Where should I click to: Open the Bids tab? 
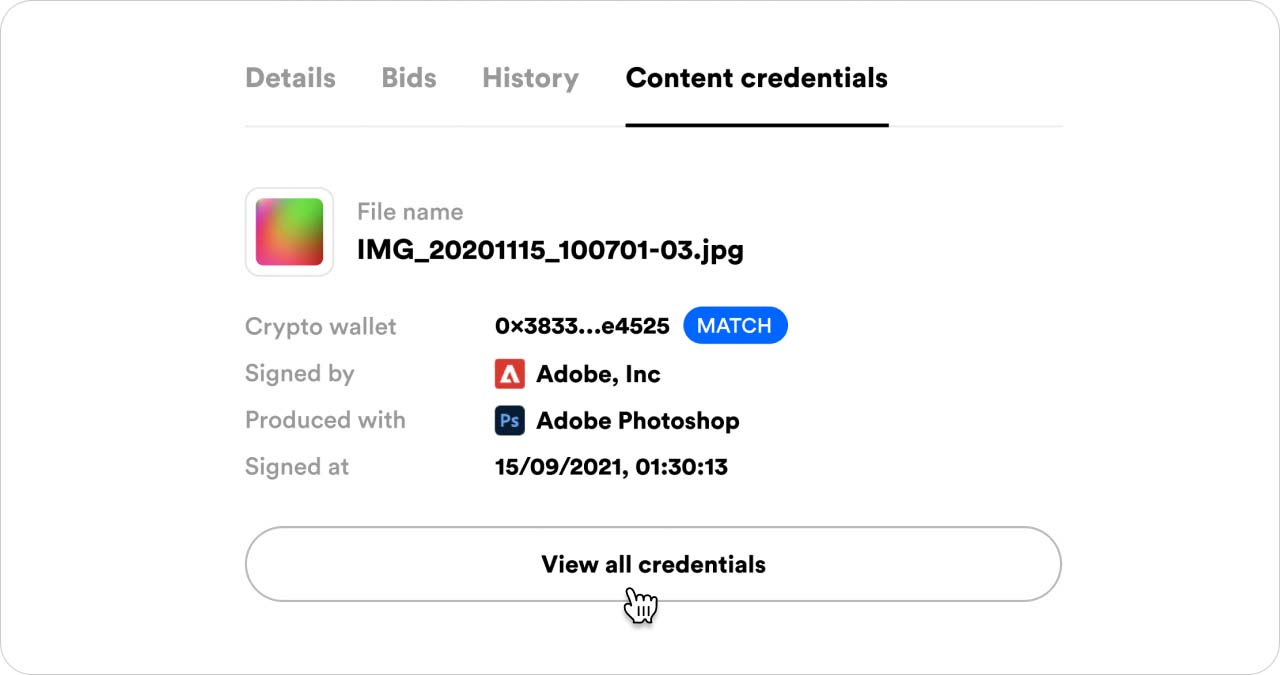[409, 78]
